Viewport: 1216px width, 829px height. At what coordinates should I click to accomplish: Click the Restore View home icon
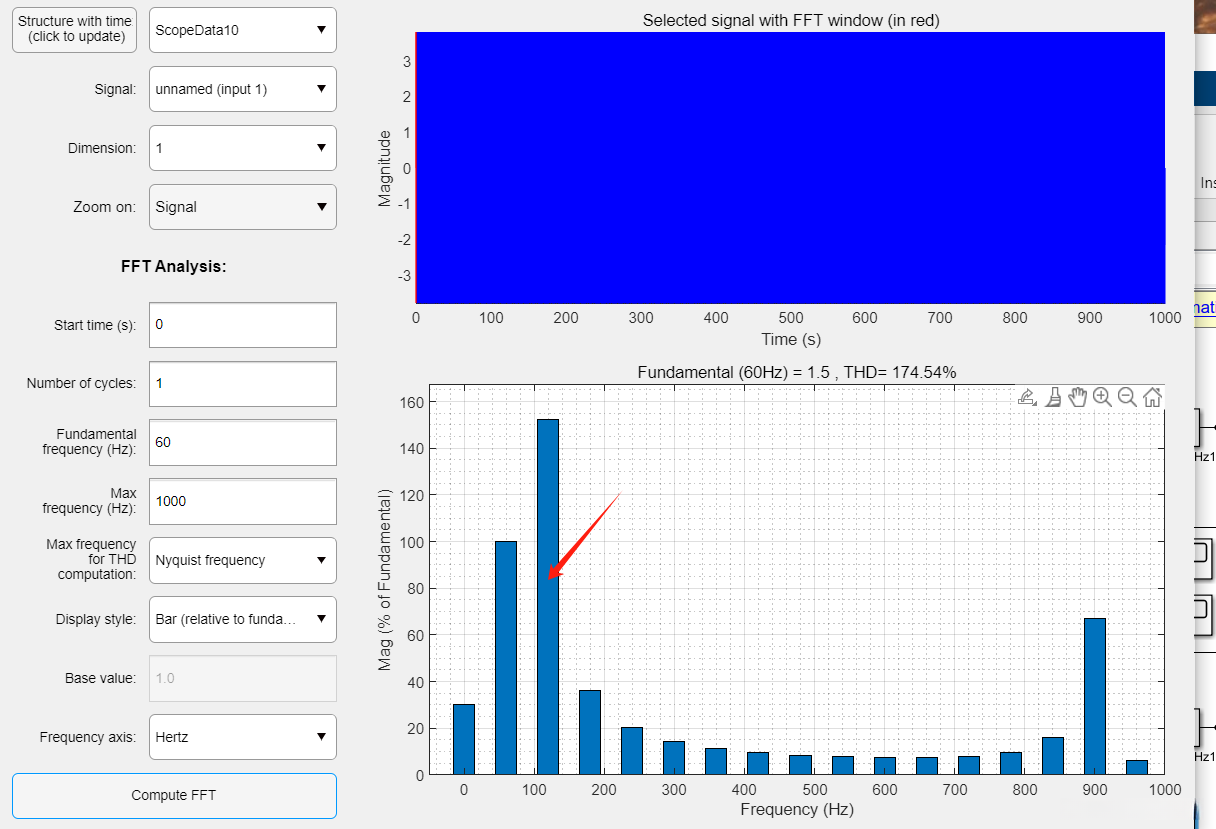[x=1152, y=397]
